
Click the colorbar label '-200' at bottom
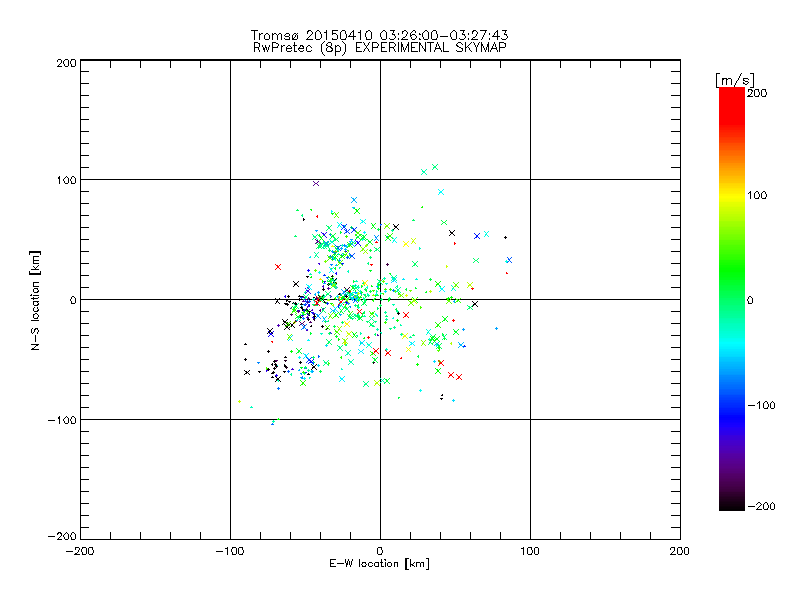(761, 506)
